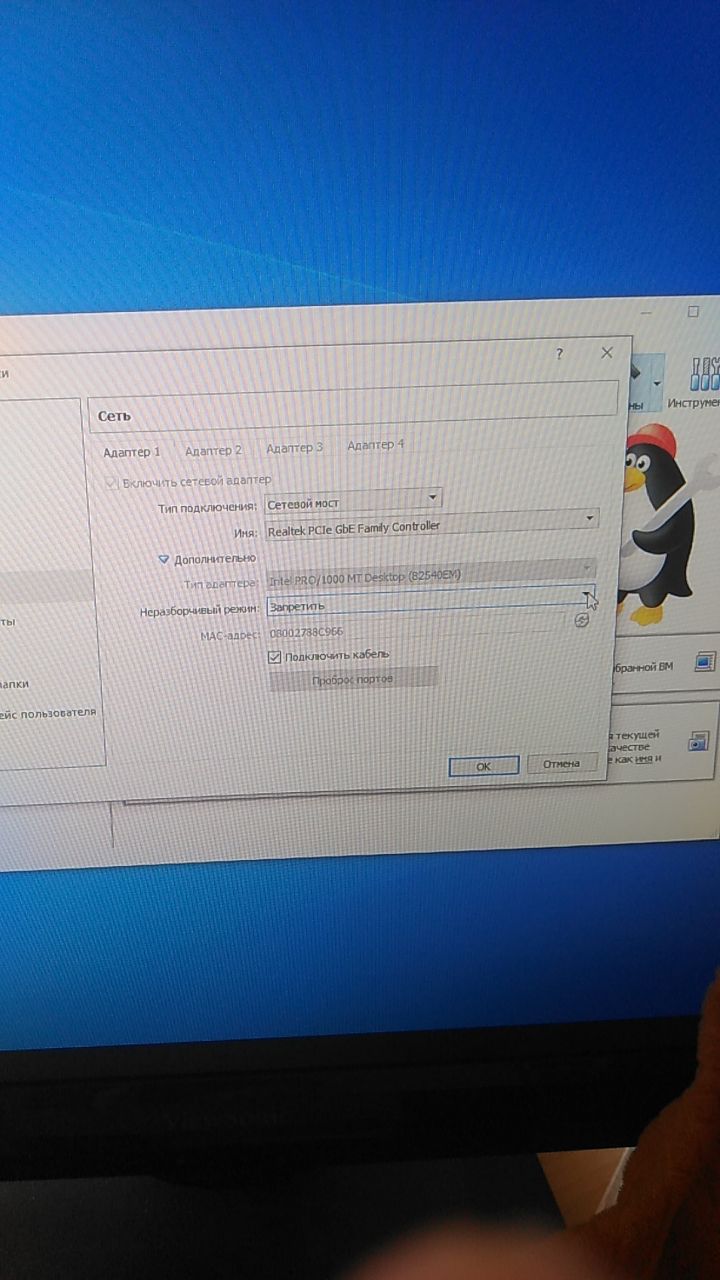720x1280 pixels.
Task: Click the Отмена button
Action: (x=562, y=763)
